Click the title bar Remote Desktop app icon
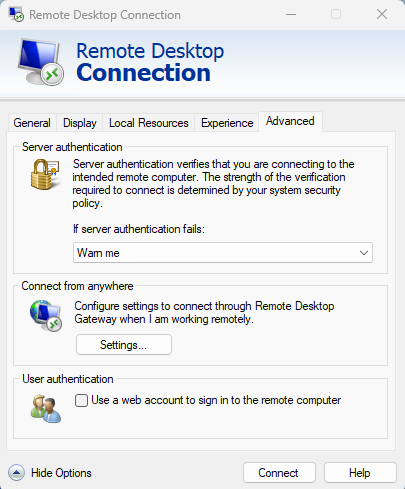Screen dimensions: 405x489 [x=16, y=14]
